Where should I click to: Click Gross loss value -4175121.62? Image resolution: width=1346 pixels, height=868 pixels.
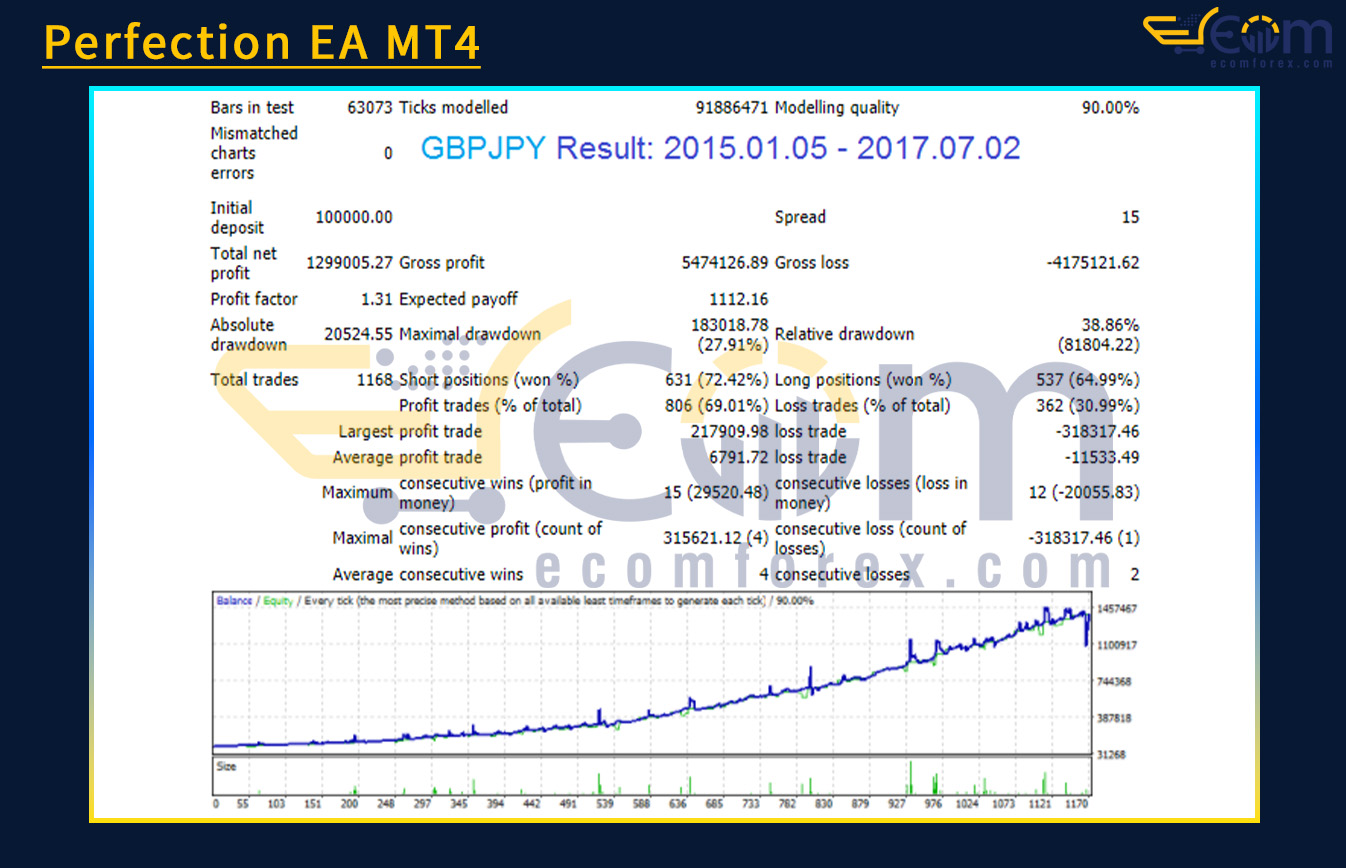[1092, 263]
